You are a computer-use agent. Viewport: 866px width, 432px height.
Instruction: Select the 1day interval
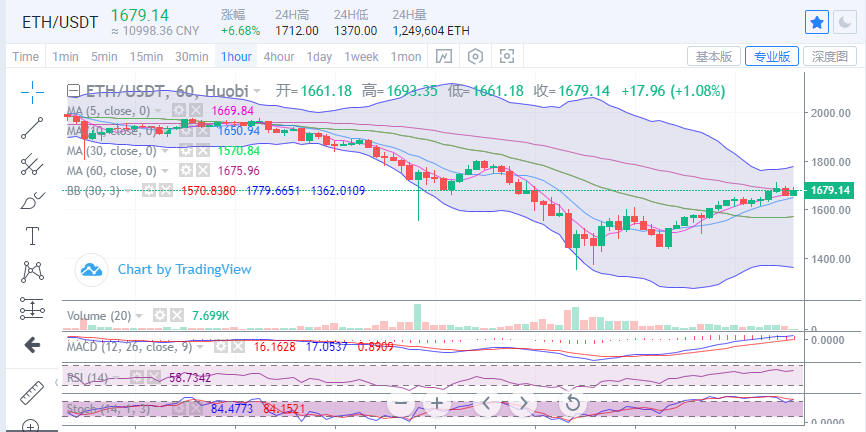click(319, 56)
